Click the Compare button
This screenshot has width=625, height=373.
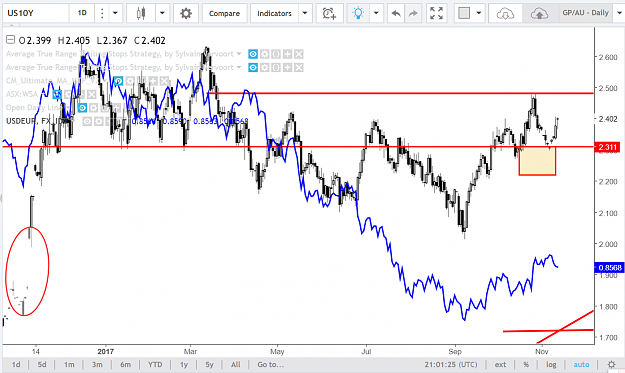224,14
